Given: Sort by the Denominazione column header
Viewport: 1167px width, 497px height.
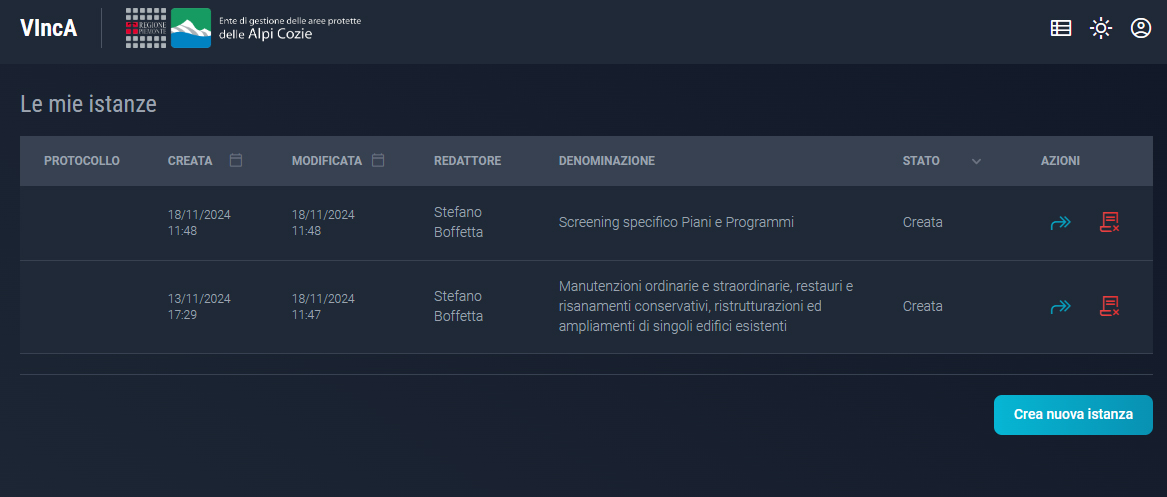Looking at the screenshot, I should [x=606, y=161].
